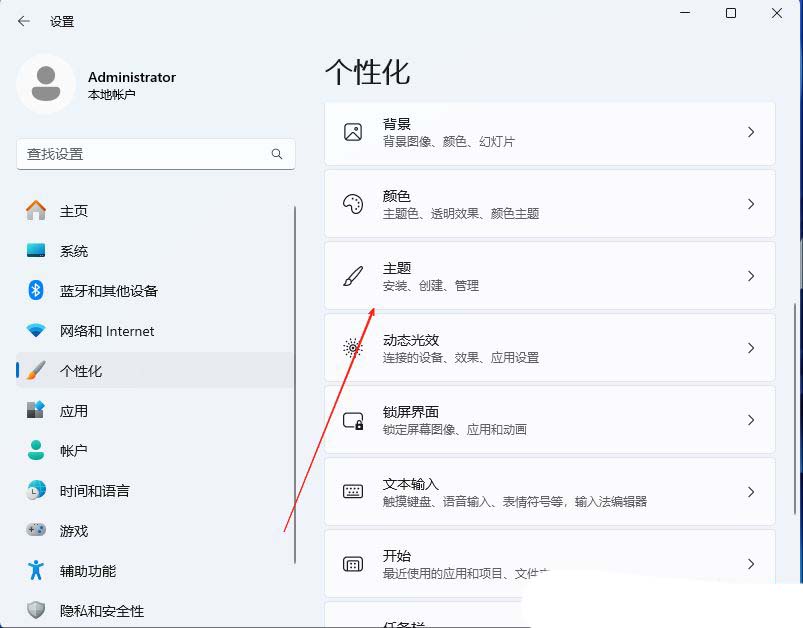803x628 pixels.
Task: Expand the Colors row chevron
Action: coord(751,204)
